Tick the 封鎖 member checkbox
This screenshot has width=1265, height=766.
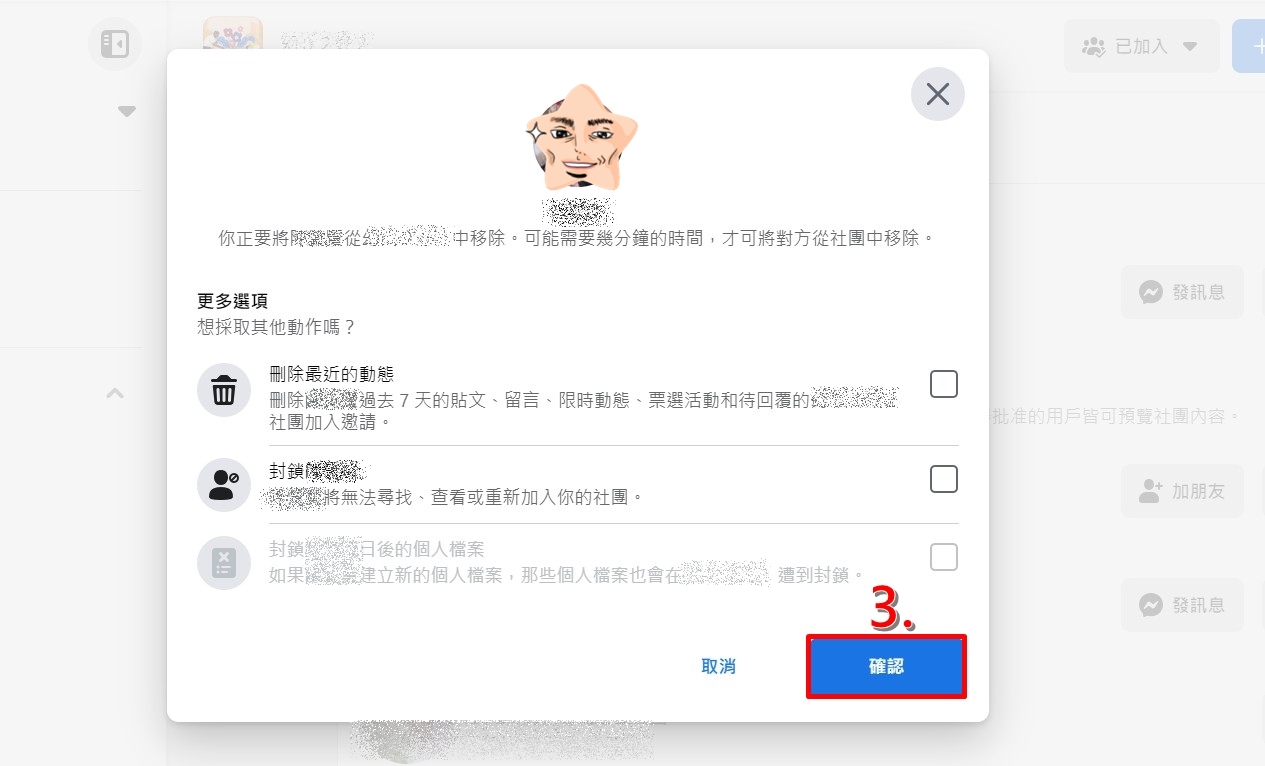click(944, 479)
